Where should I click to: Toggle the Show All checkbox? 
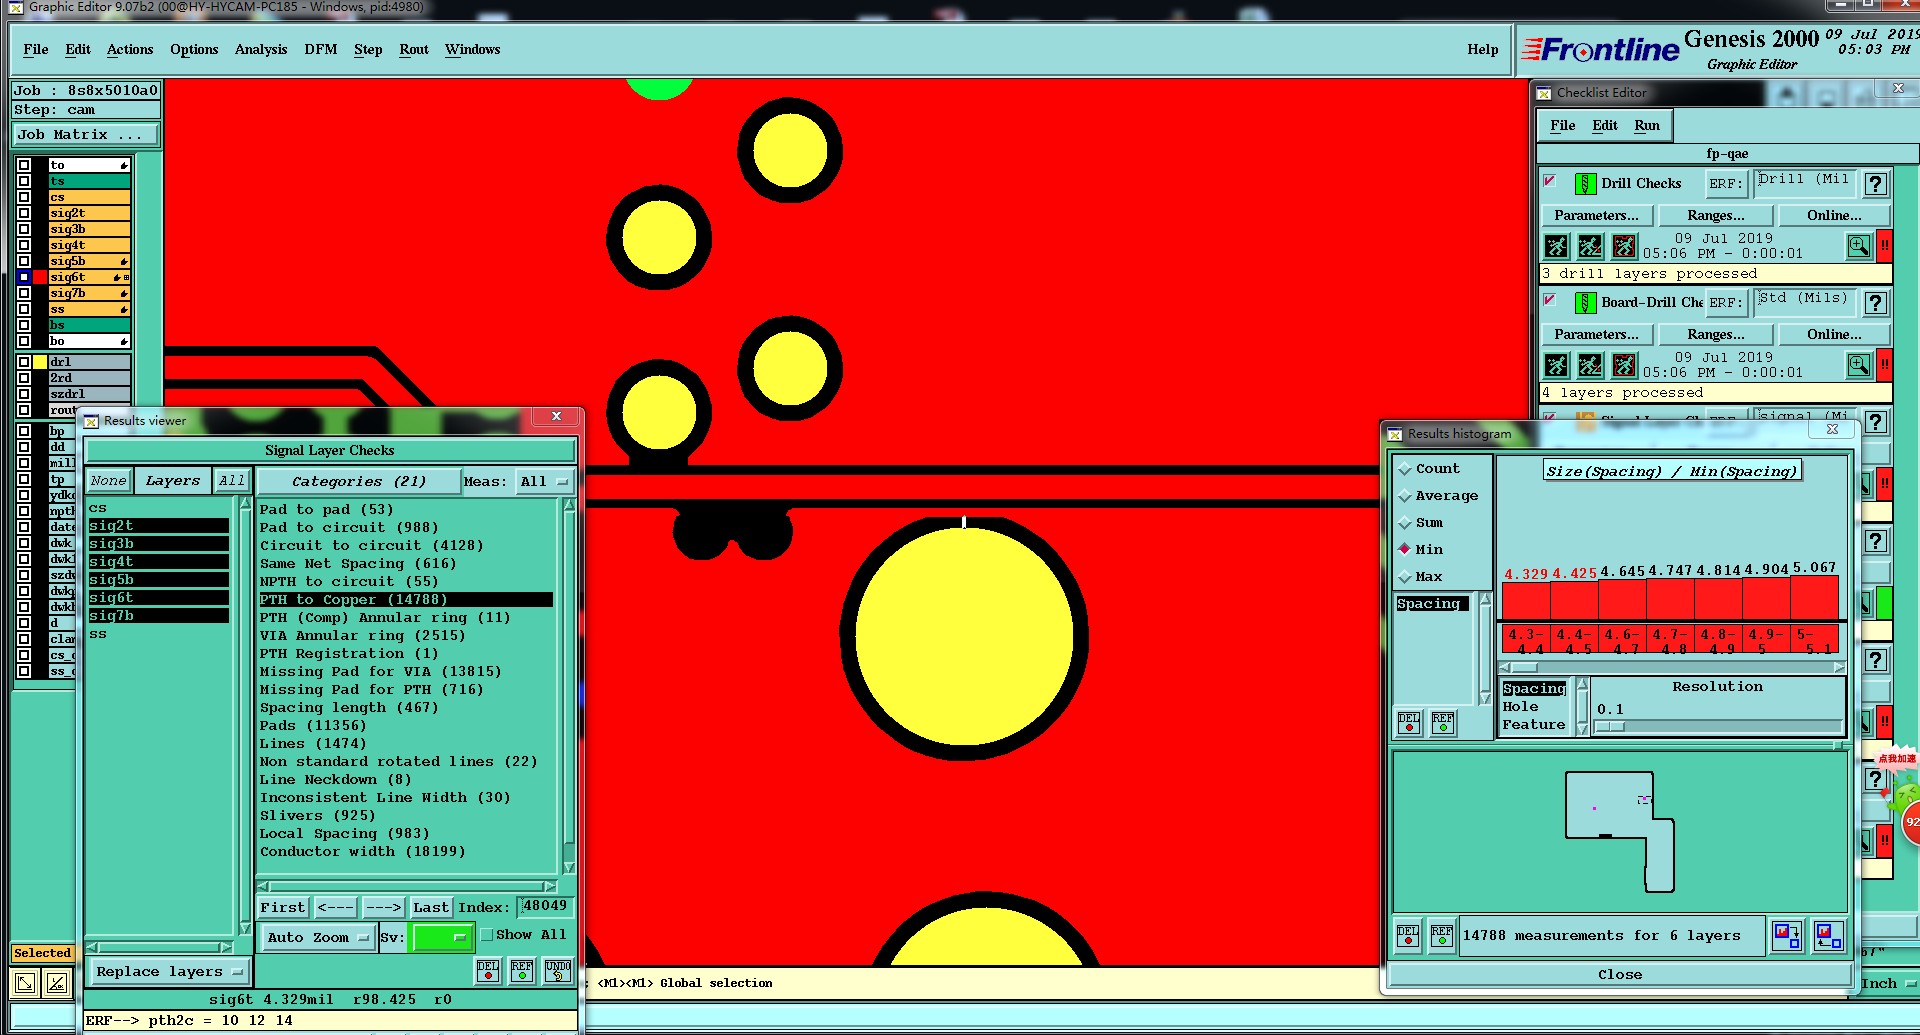487,935
